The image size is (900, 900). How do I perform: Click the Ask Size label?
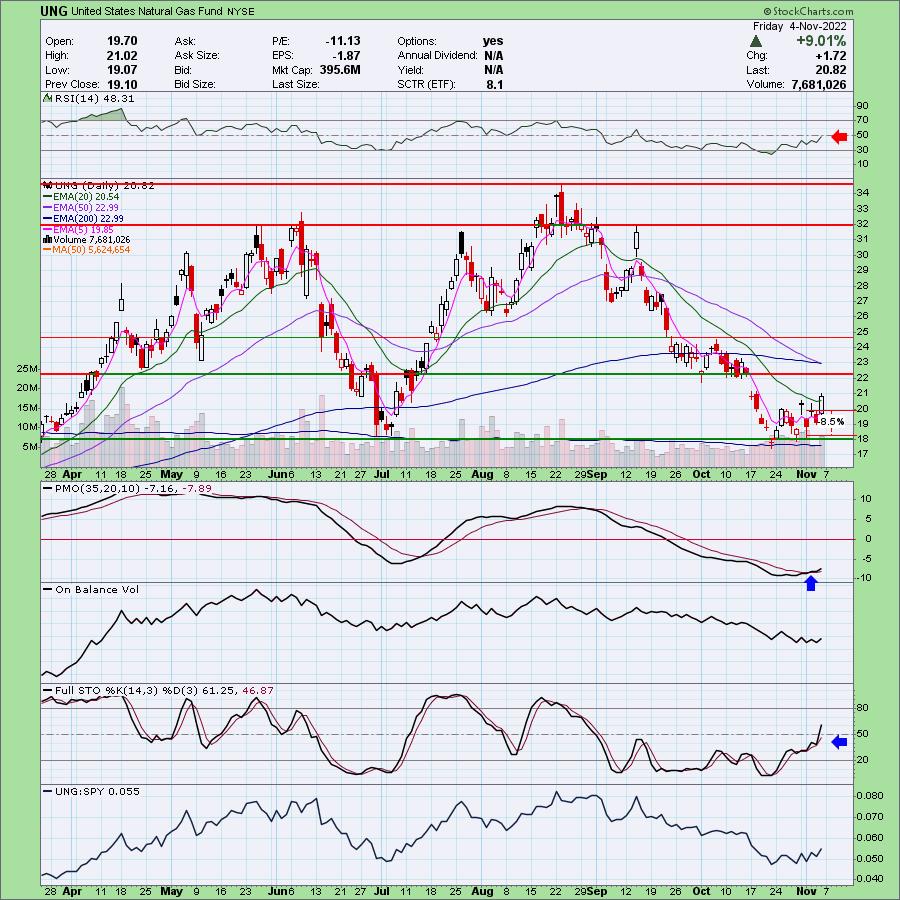[x=197, y=56]
